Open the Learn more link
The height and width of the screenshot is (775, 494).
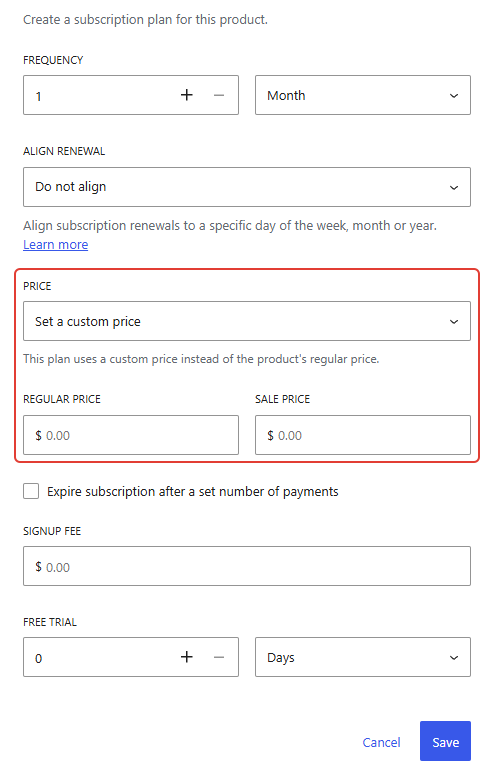click(55, 245)
